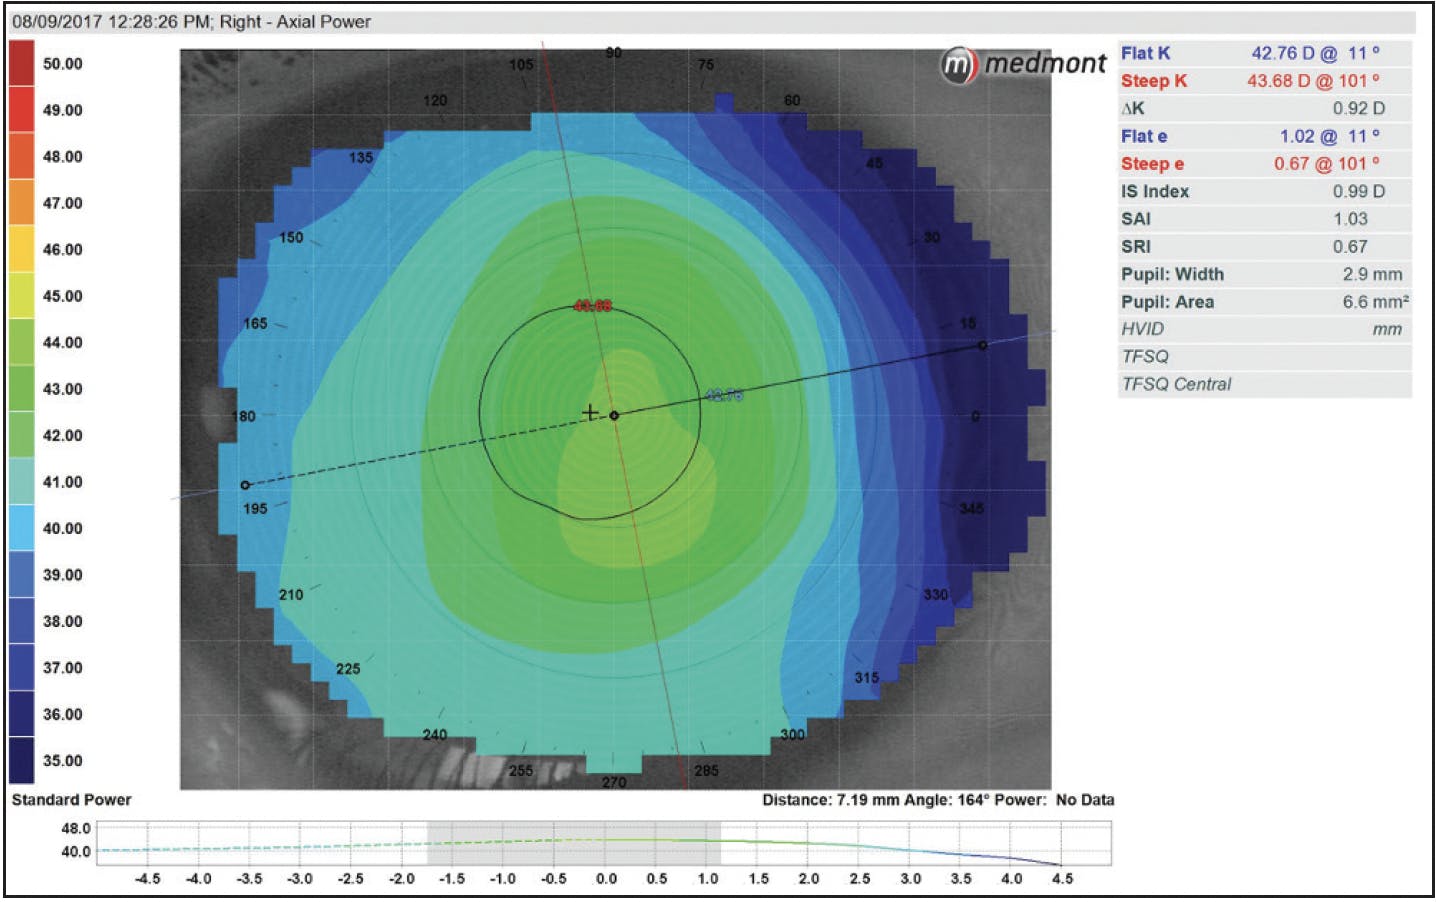Click the shaded pupil region in the profile graph
The height and width of the screenshot is (902, 1436).
573,843
